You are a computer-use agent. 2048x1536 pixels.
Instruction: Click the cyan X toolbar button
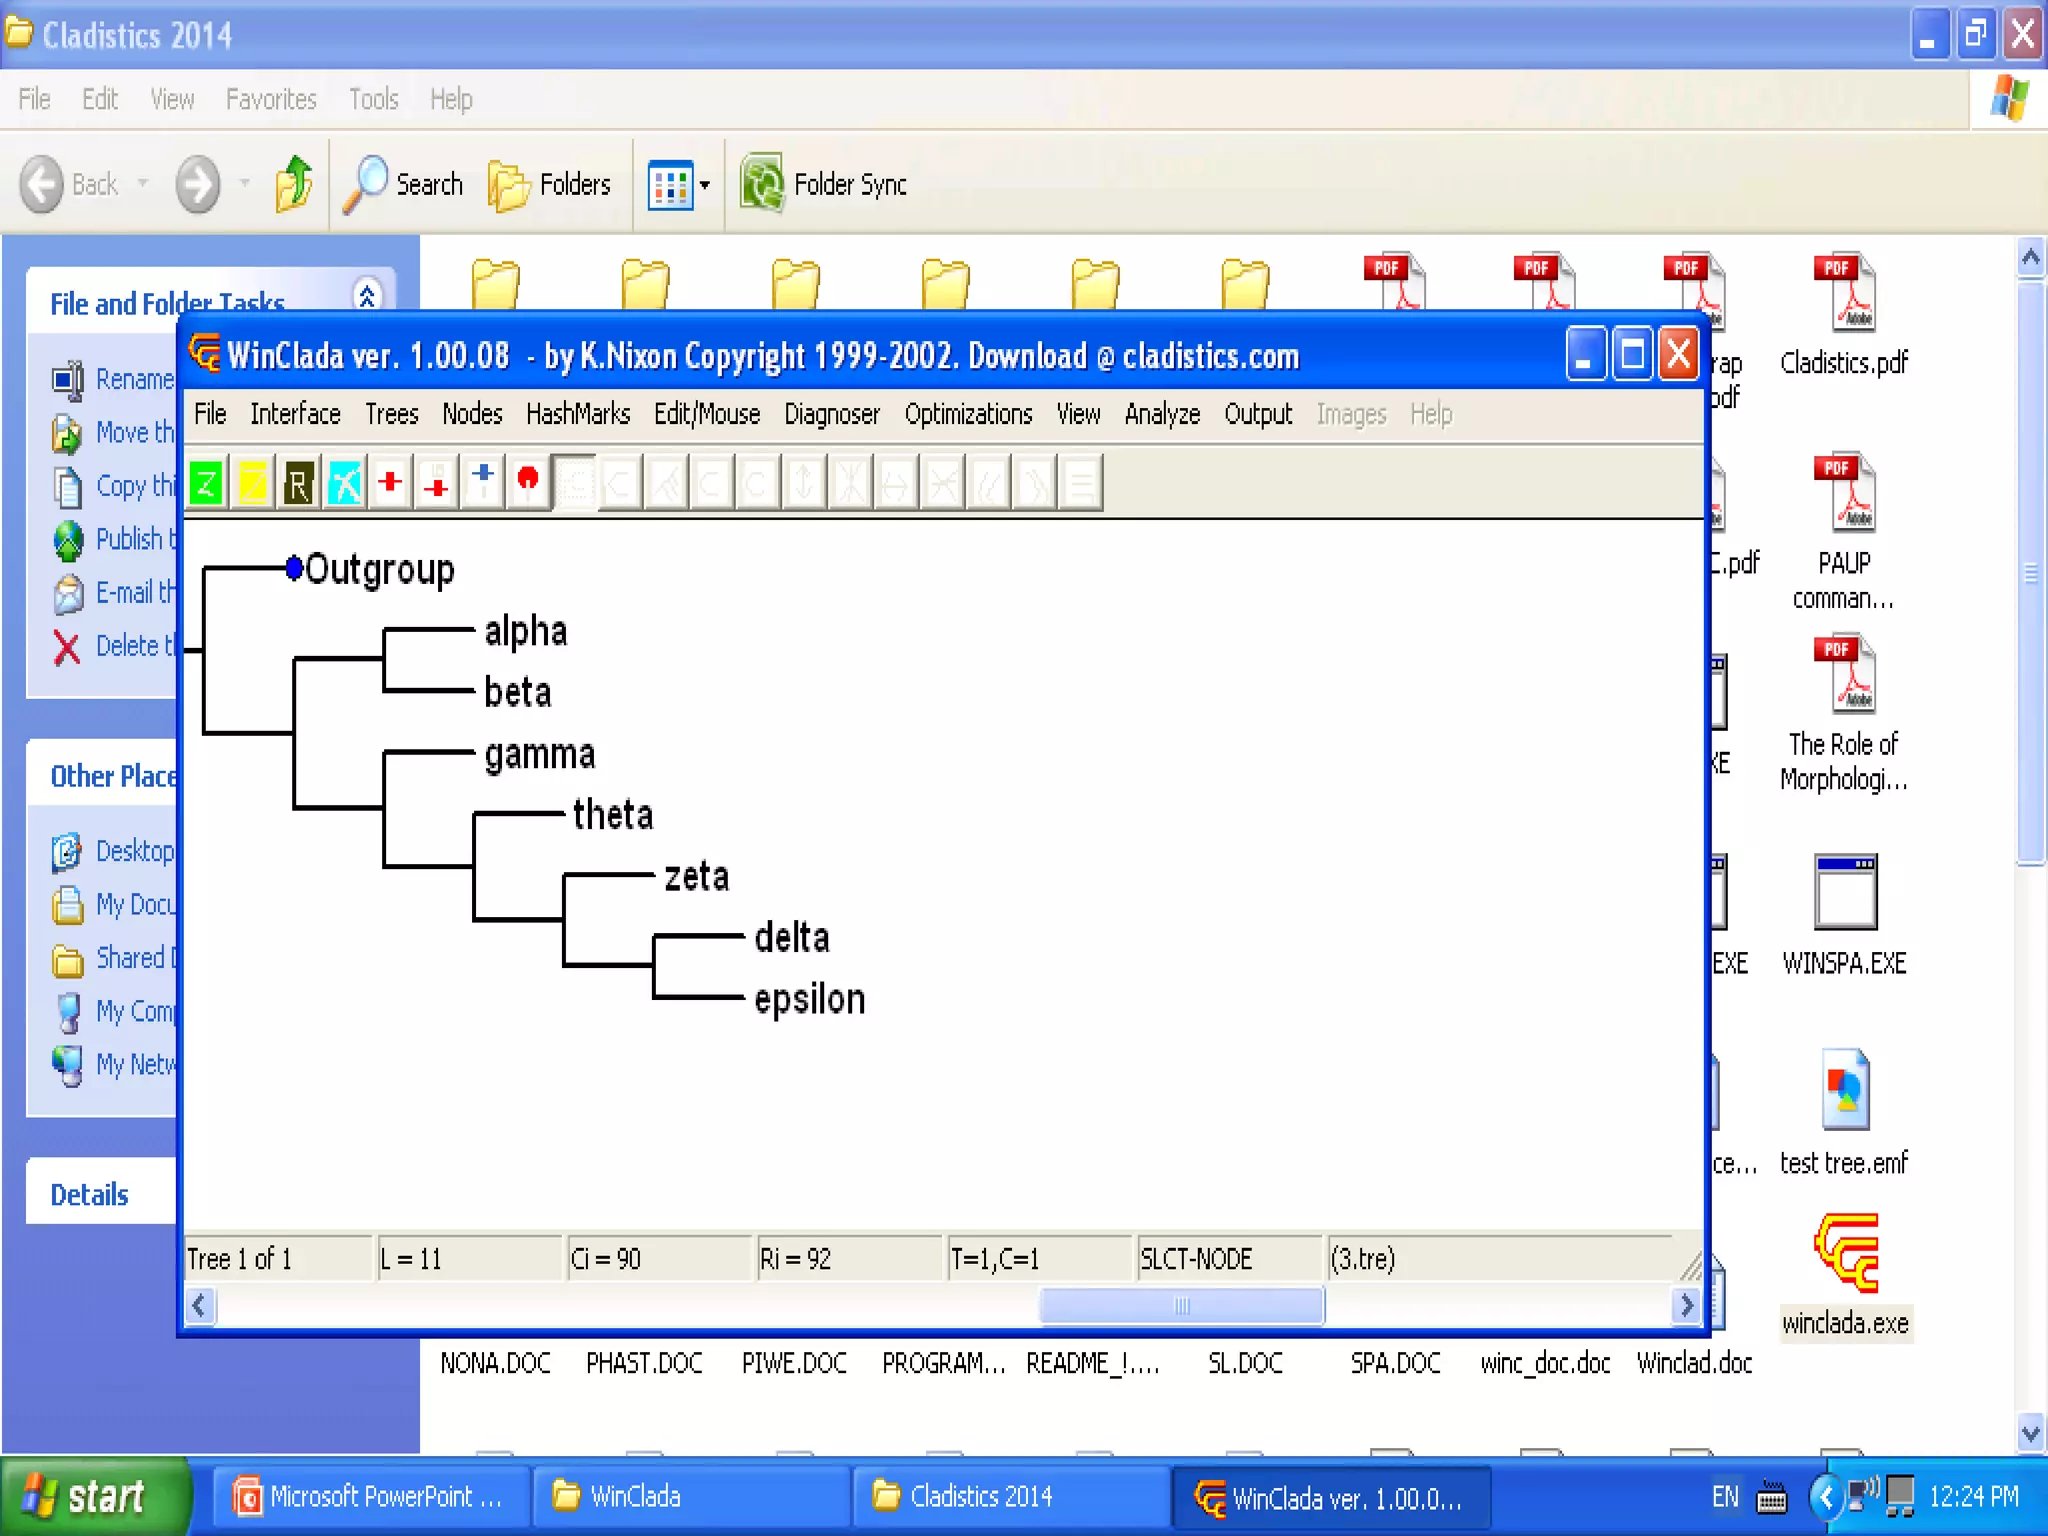(345, 484)
